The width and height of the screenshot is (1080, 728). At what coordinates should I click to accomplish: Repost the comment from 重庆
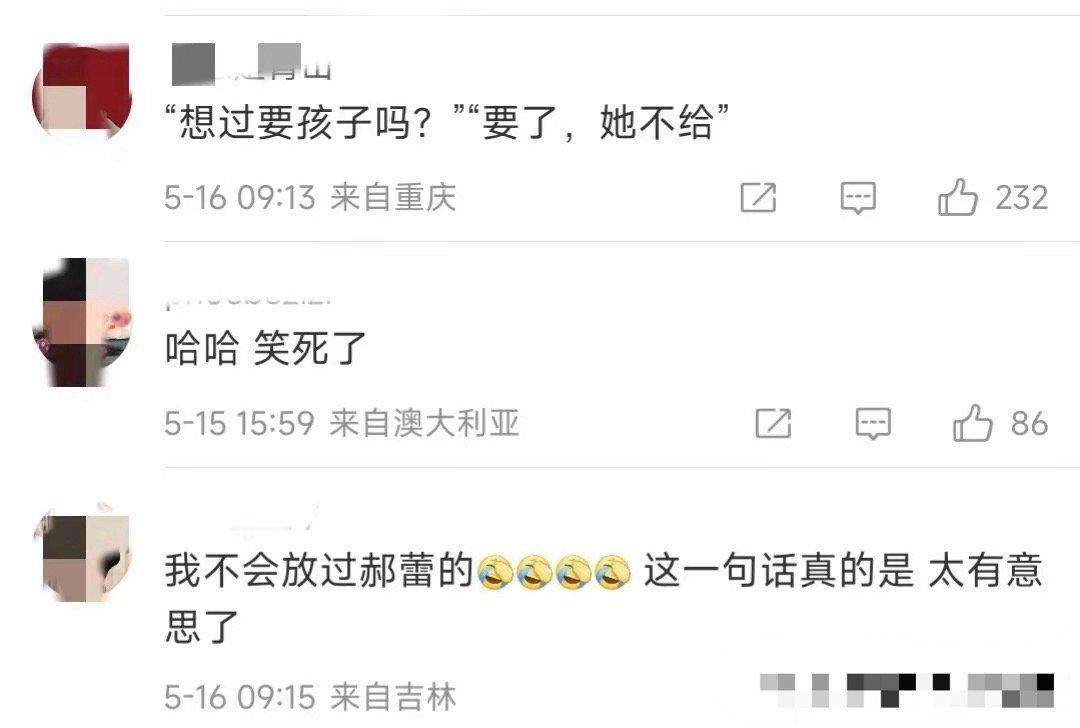[758, 198]
